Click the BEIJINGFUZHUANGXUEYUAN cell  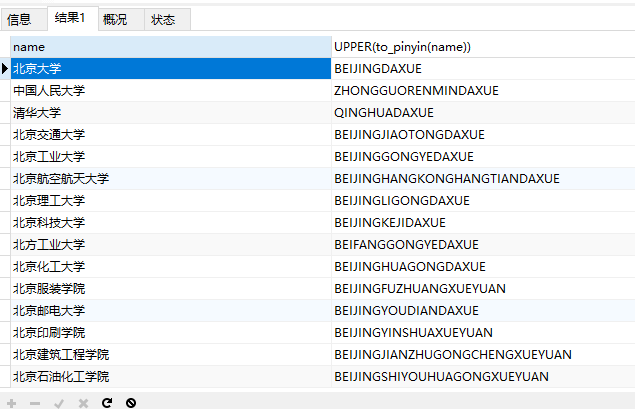pos(483,288)
